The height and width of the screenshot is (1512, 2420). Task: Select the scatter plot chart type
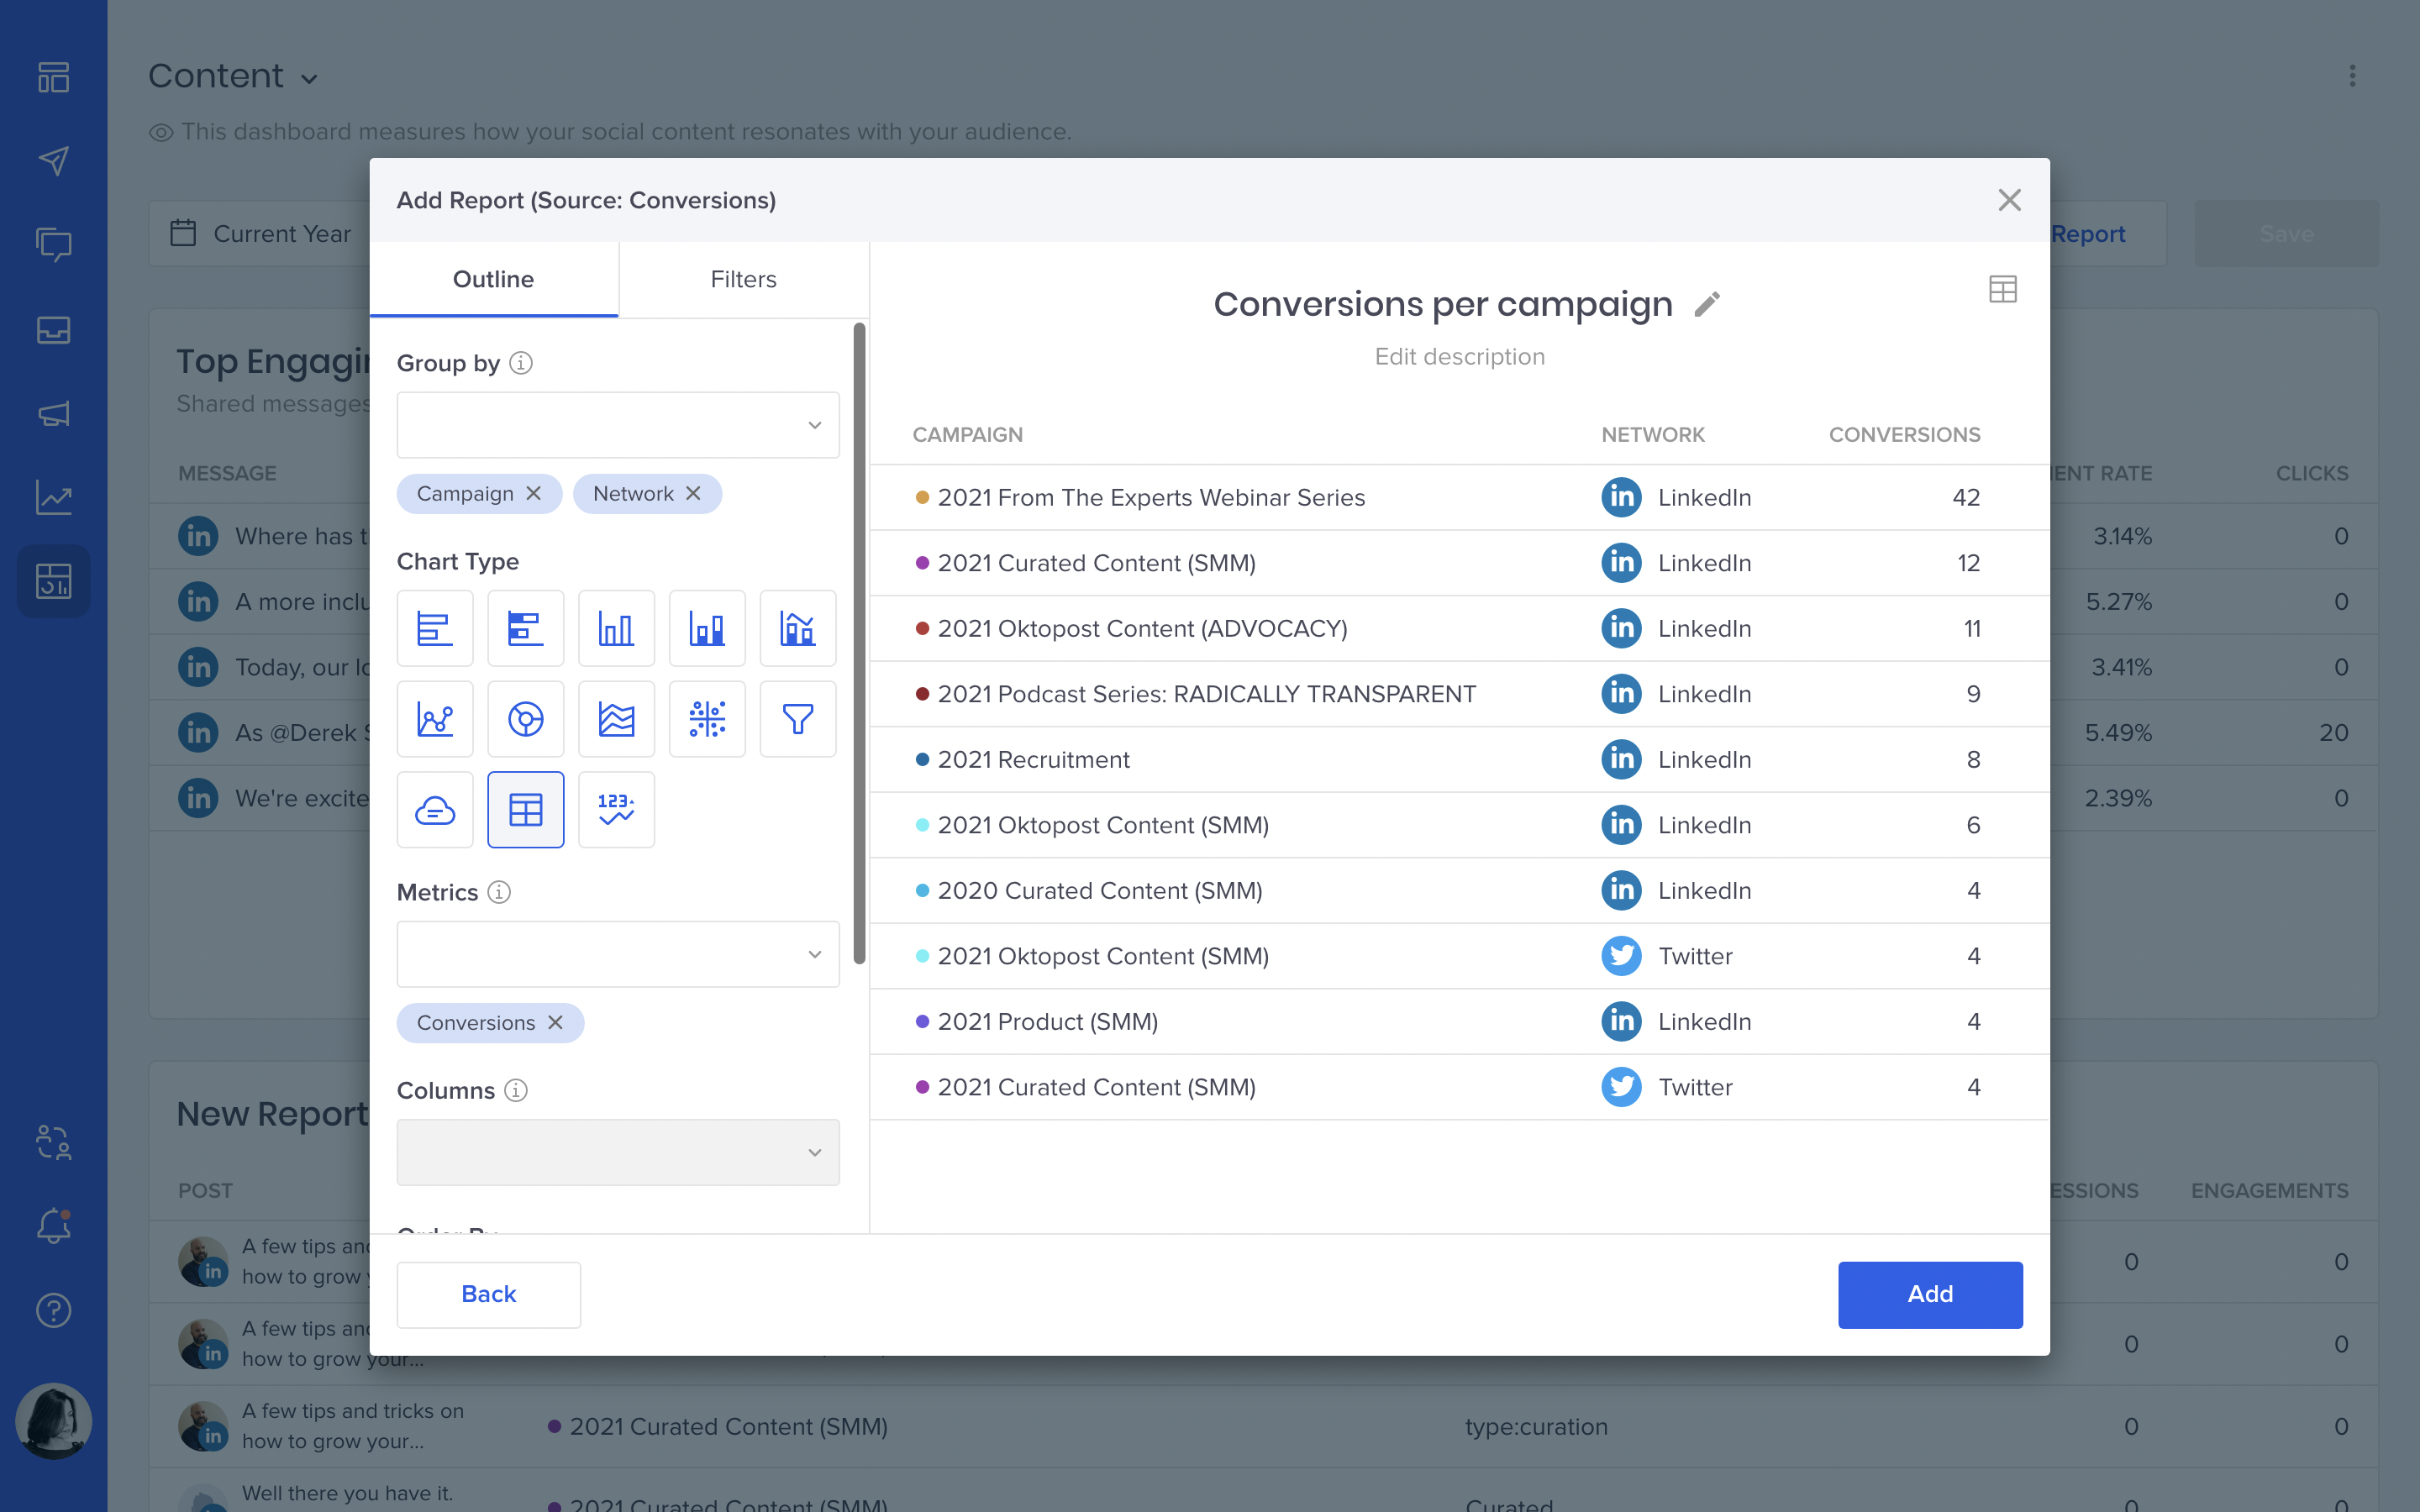tap(707, 719)
